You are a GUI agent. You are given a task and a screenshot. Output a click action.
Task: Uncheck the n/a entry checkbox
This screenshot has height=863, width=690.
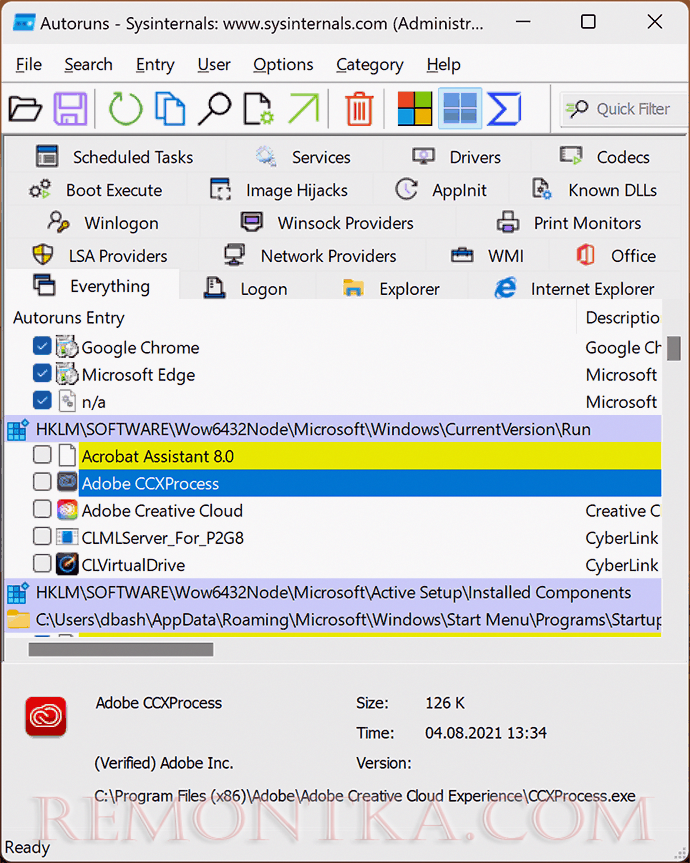coord(42,400)
